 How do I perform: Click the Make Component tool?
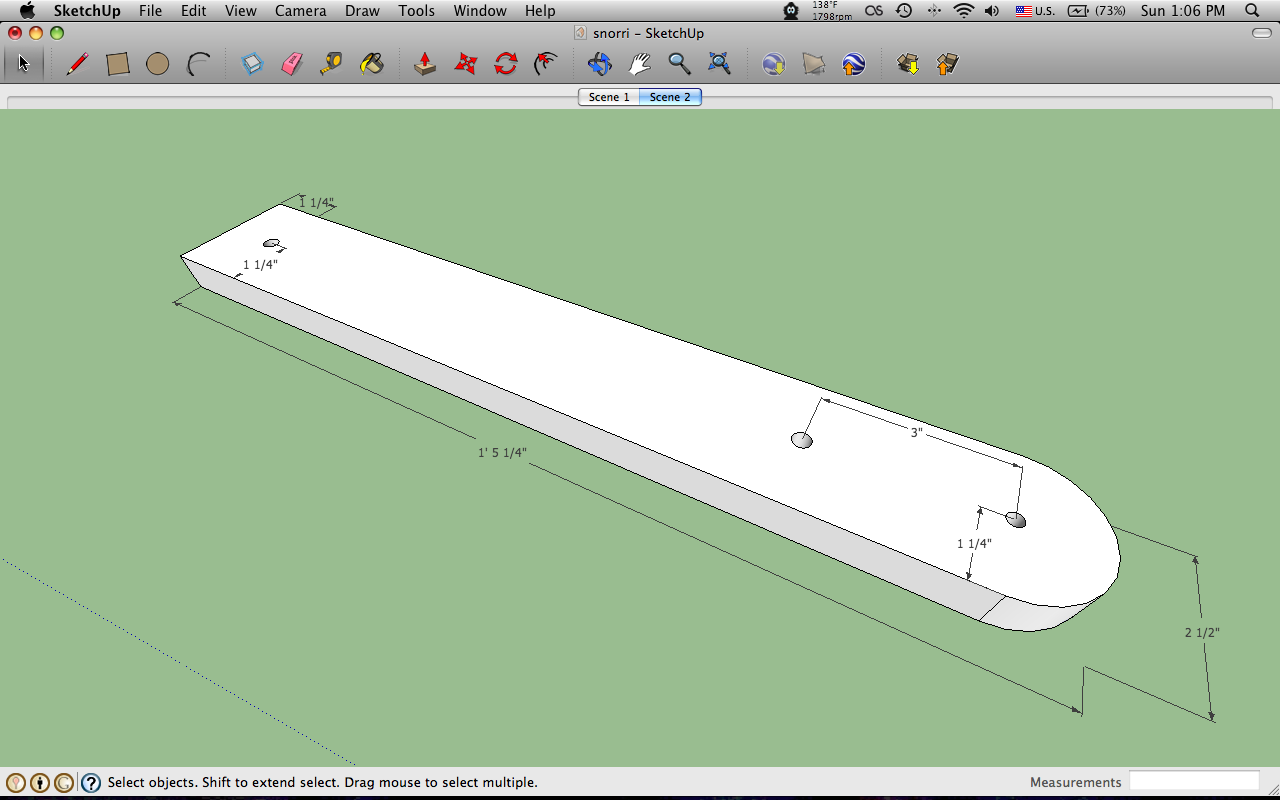(252, 64)
